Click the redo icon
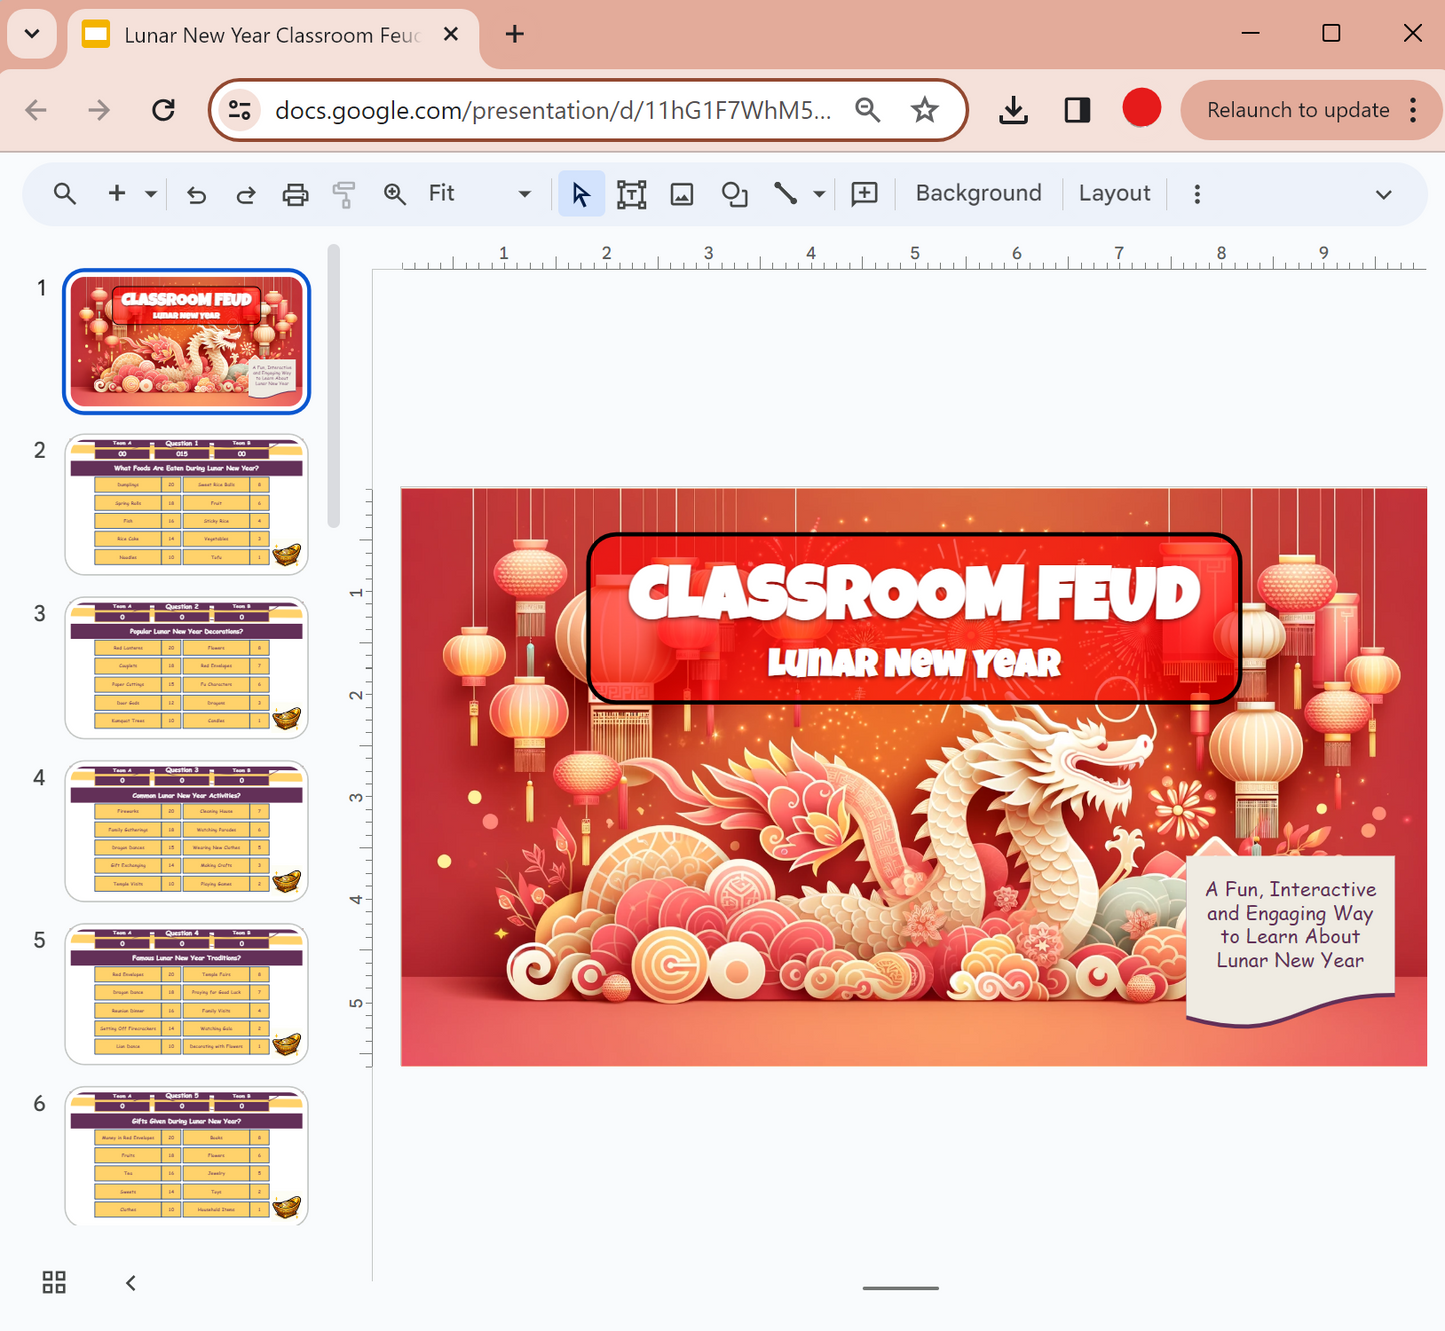The image size is (1445, 1331). pyautogui.click(x=245, y=193)
